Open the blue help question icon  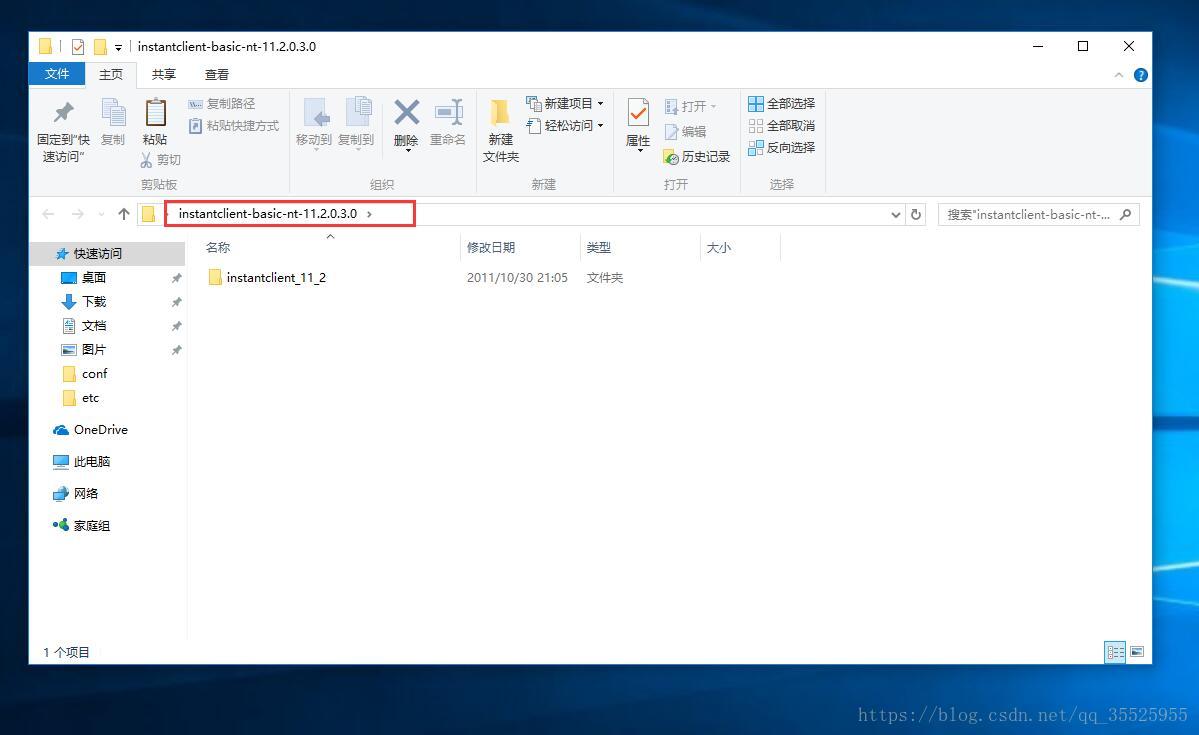point(1141,75)
